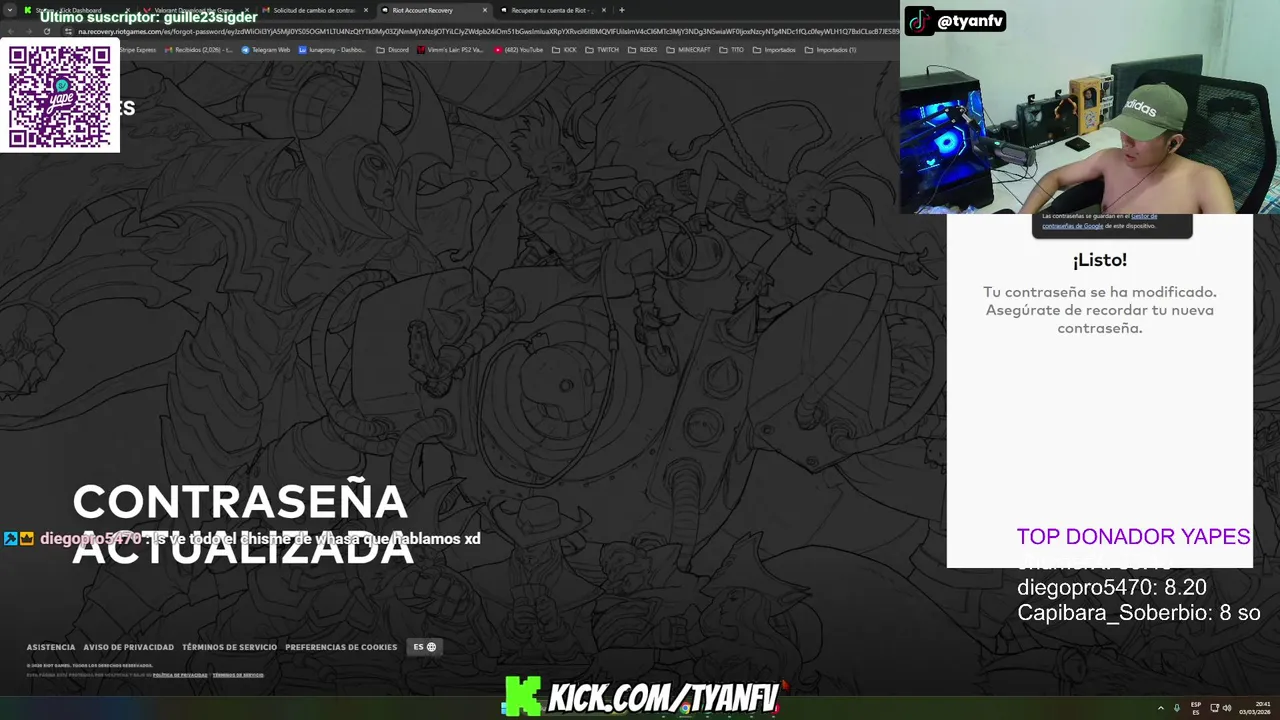The width and height of the screenshot is (1280, 720).
Task: Open the tab search dropdown arrow
Action: pyautogui.click(x=10, y=10)
